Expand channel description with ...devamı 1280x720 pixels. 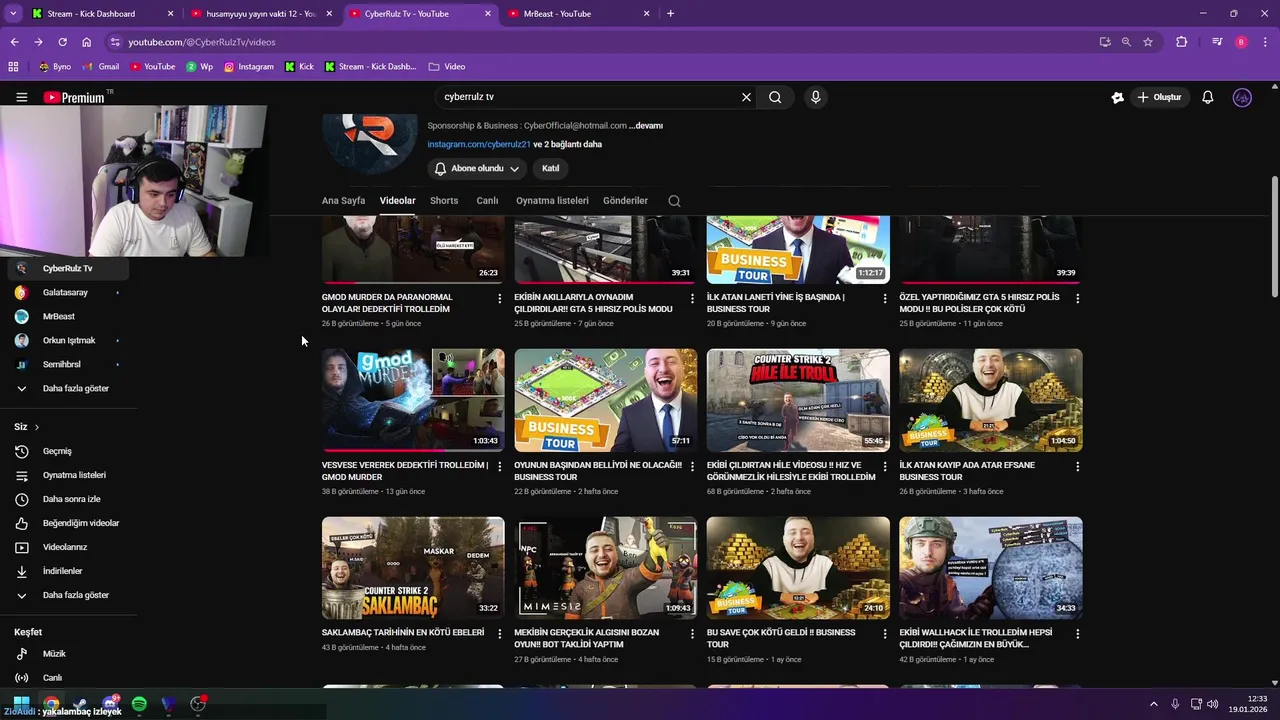pyautogui.click(x=646, y=126)
